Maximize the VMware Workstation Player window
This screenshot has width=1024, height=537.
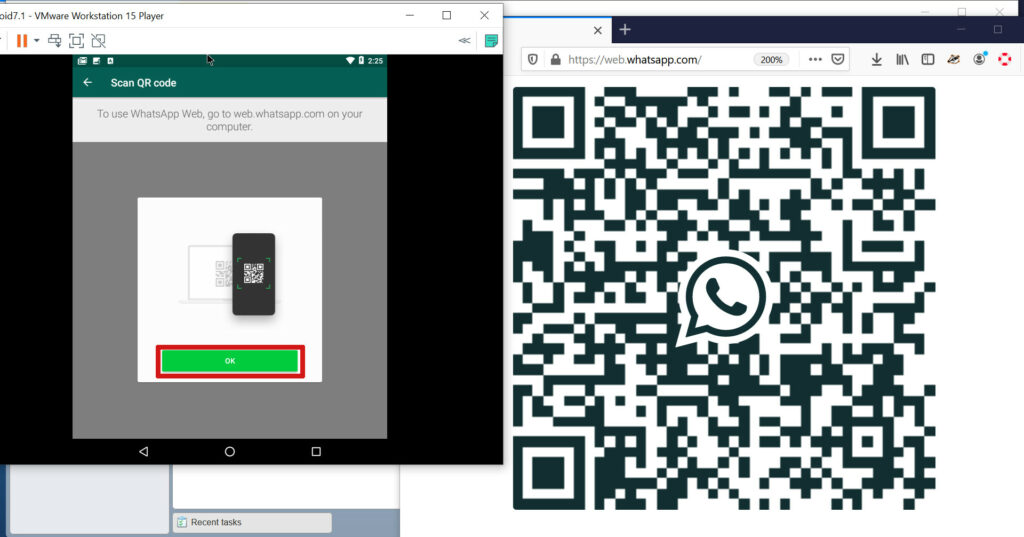point(447,15)
